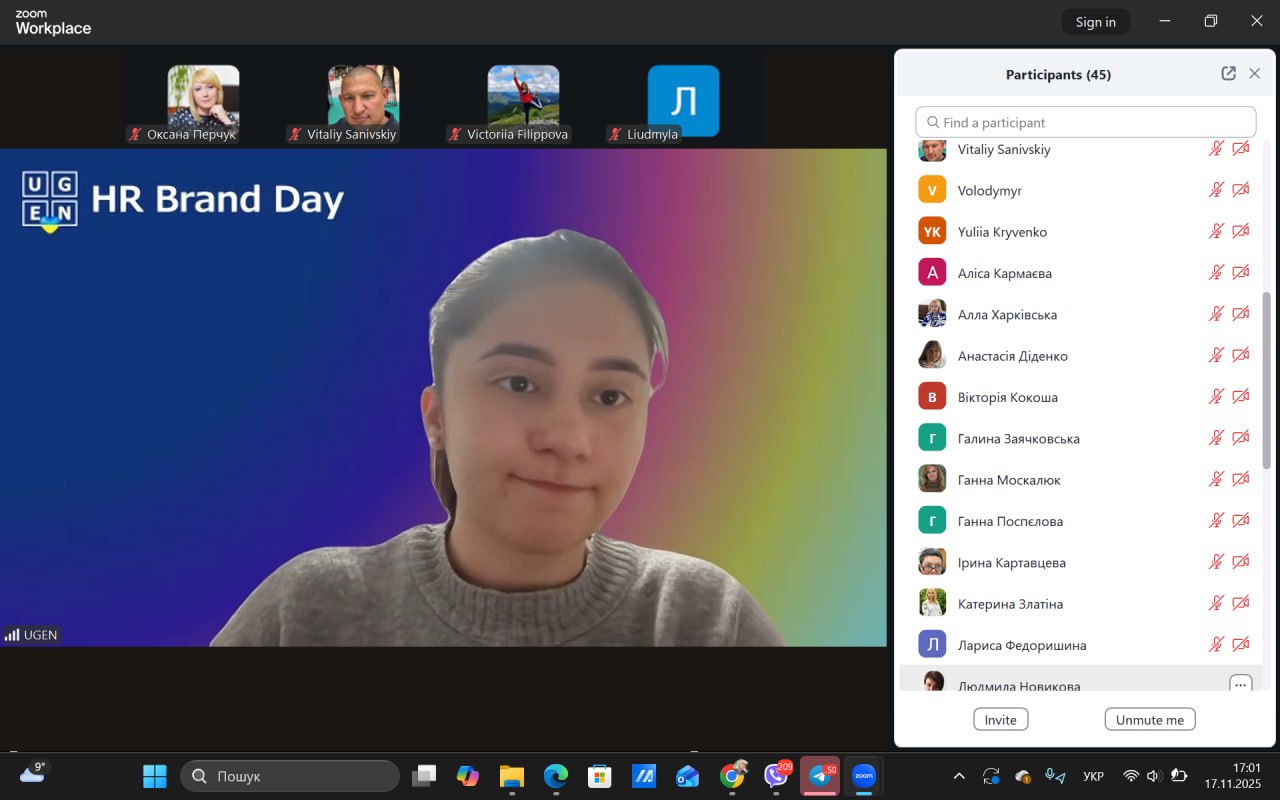Click the Invite button
Image resolution: width=1280 pixels, height=800 pixels.
(x=1000, y=720)
